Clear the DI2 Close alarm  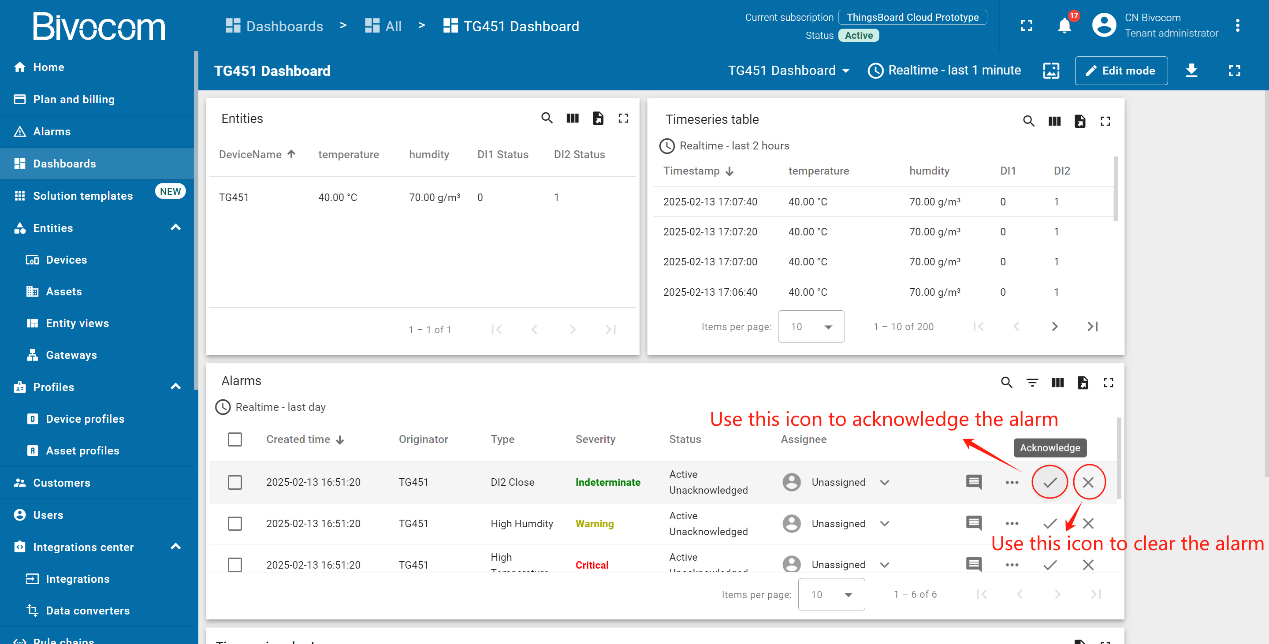(x=1088, y=482)
